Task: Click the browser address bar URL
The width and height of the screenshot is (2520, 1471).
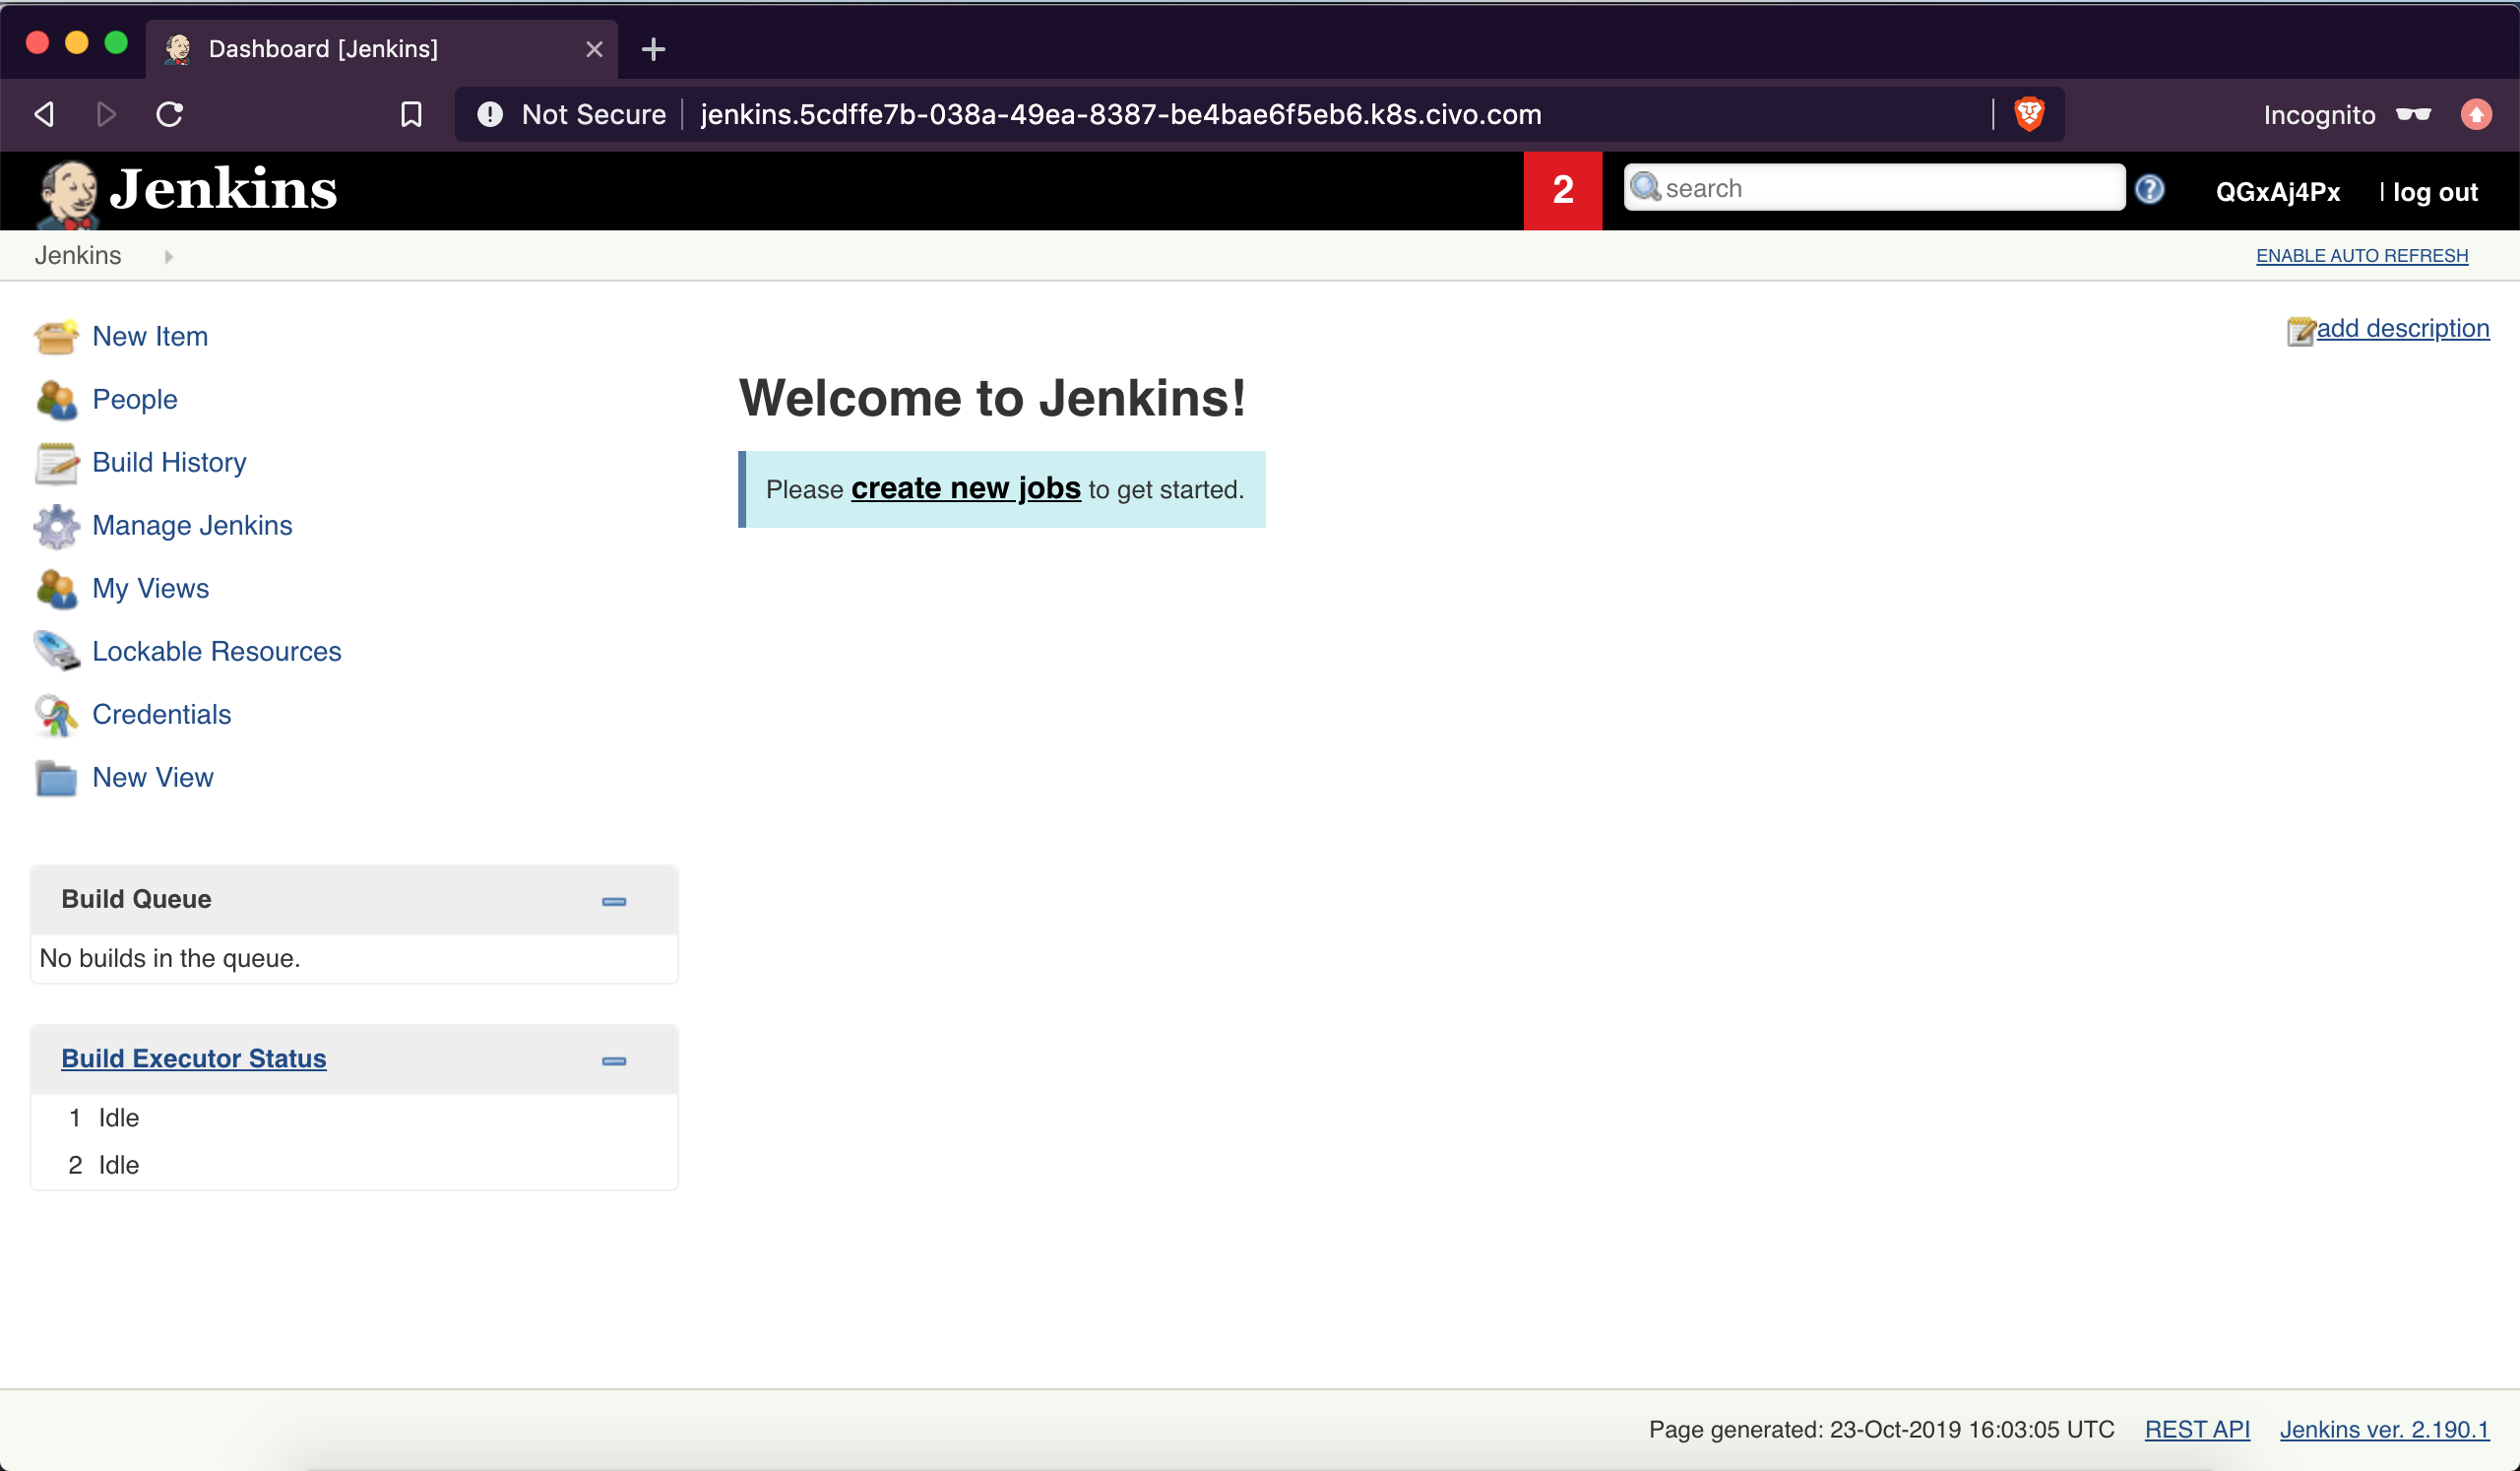Action: tap(1121, 114)
